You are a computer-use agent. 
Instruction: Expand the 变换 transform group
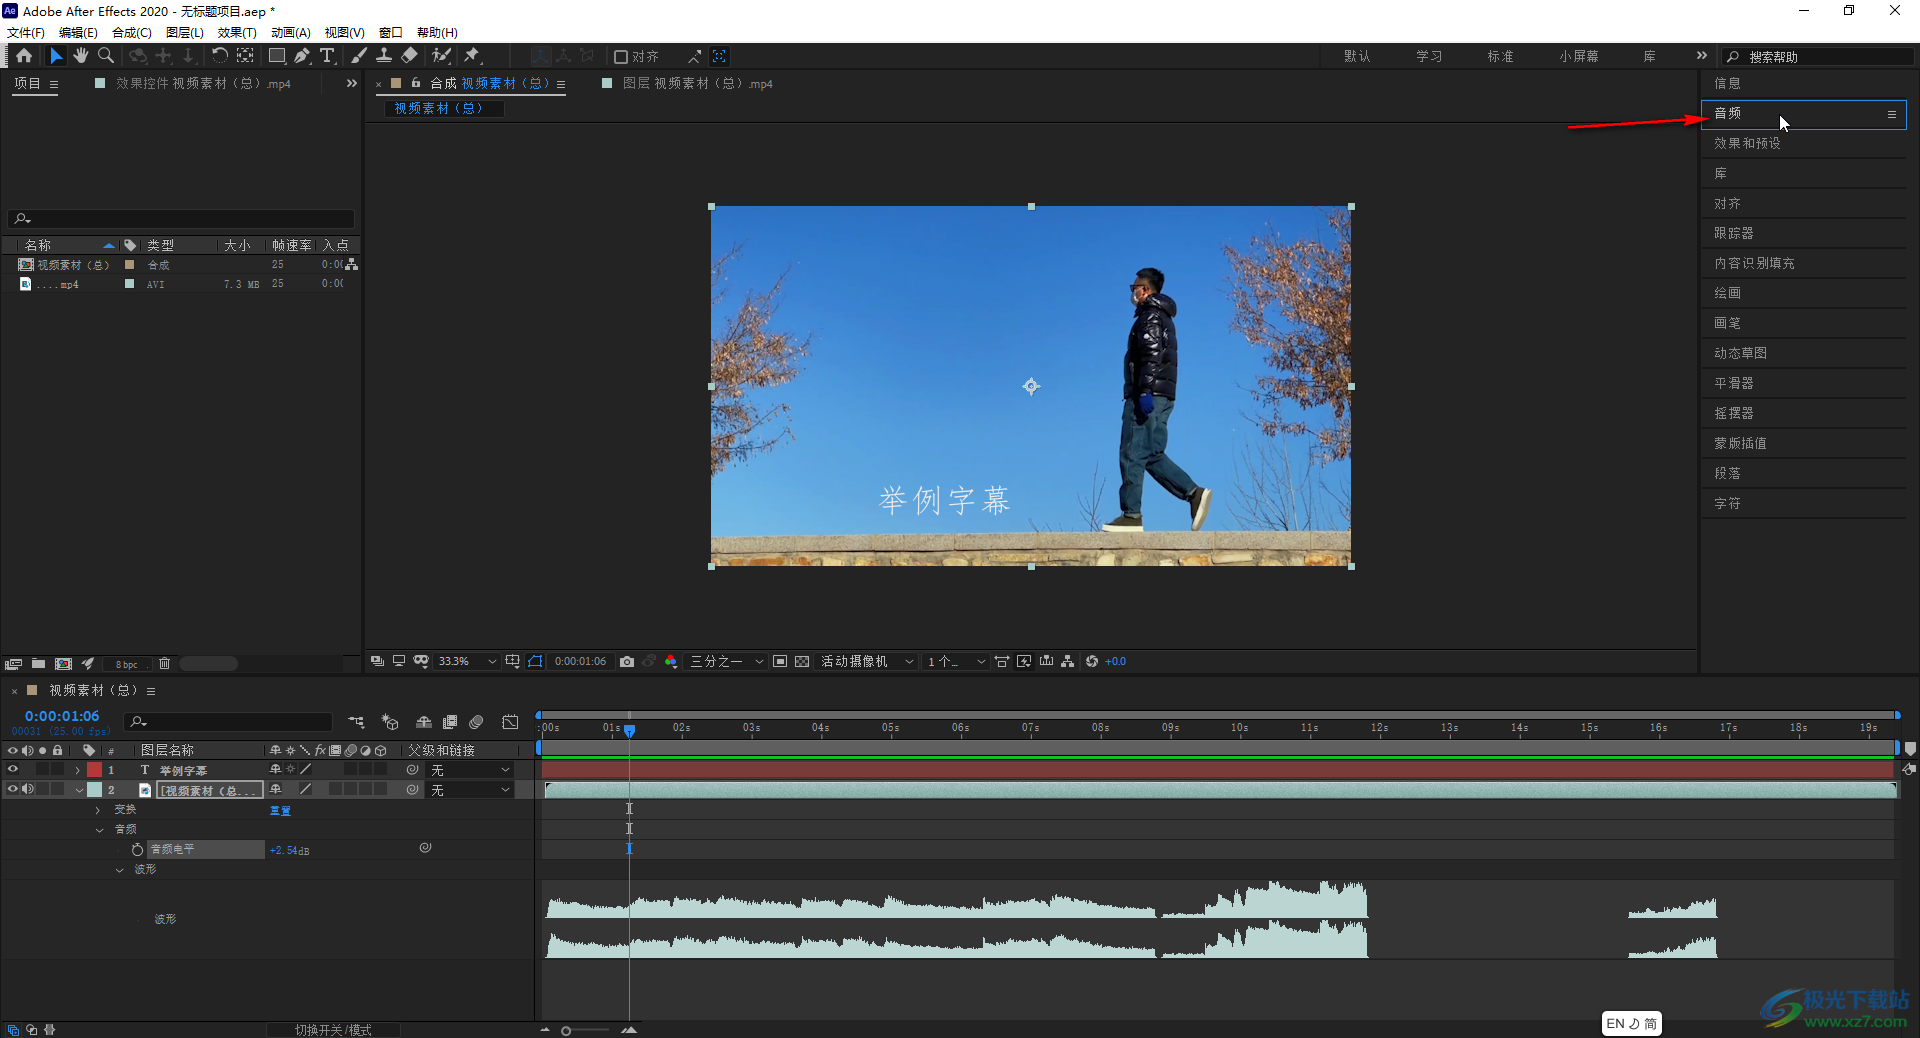coord(98,810)
